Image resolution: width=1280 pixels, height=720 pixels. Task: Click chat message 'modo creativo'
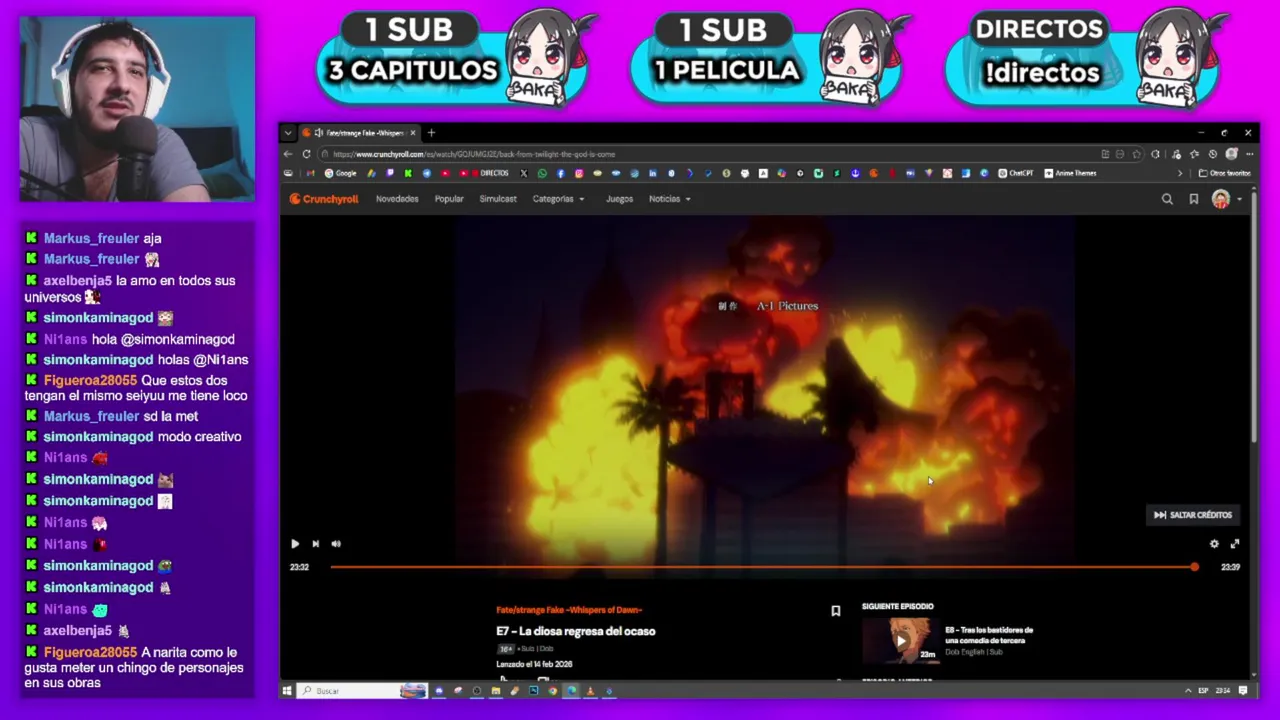tap(199, 437)
